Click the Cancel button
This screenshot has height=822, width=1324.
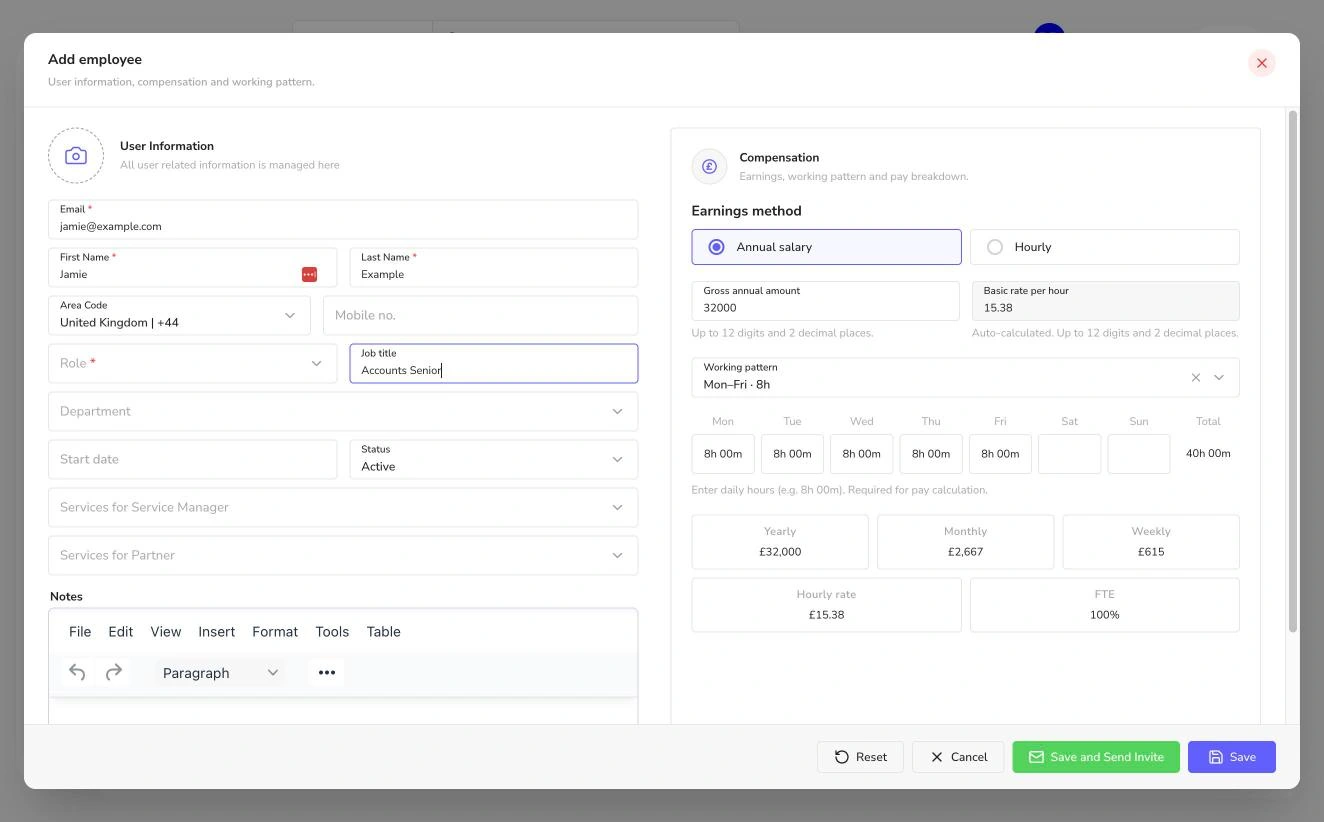click(x=958, y=757)
